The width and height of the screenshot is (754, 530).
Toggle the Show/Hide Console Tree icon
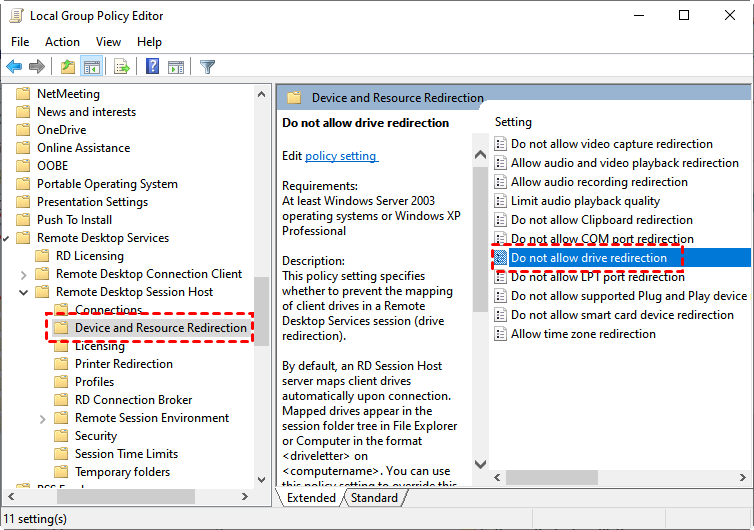click(91, 67)
